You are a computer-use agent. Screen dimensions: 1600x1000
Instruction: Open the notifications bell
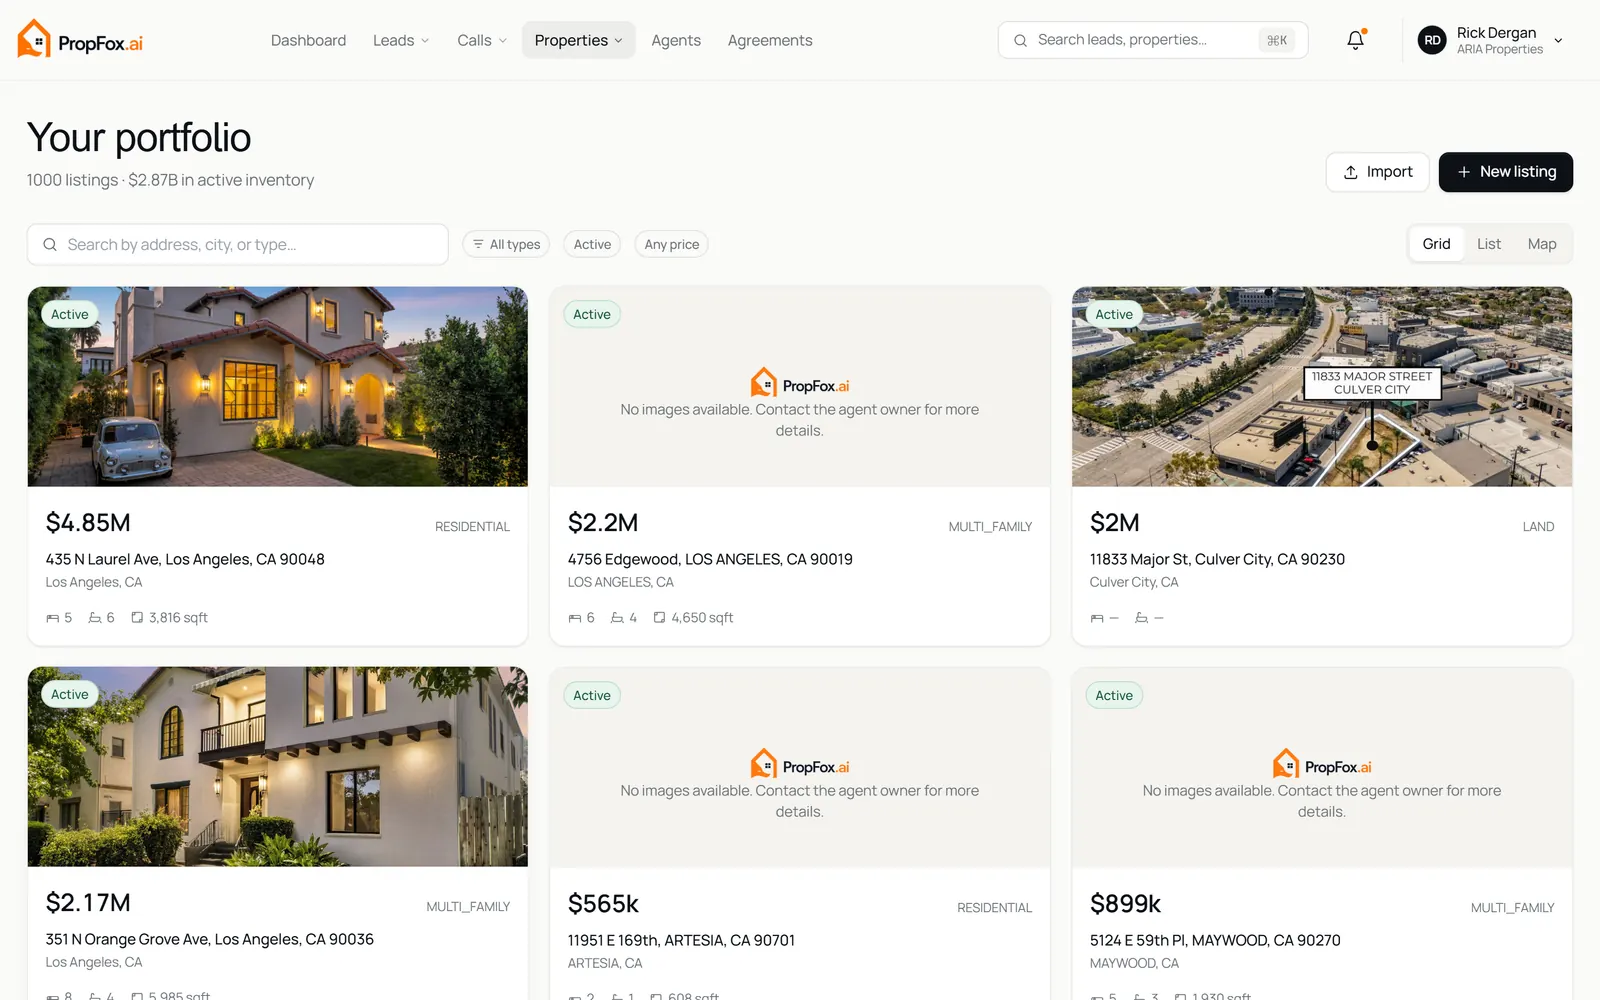pos(1355,40)
